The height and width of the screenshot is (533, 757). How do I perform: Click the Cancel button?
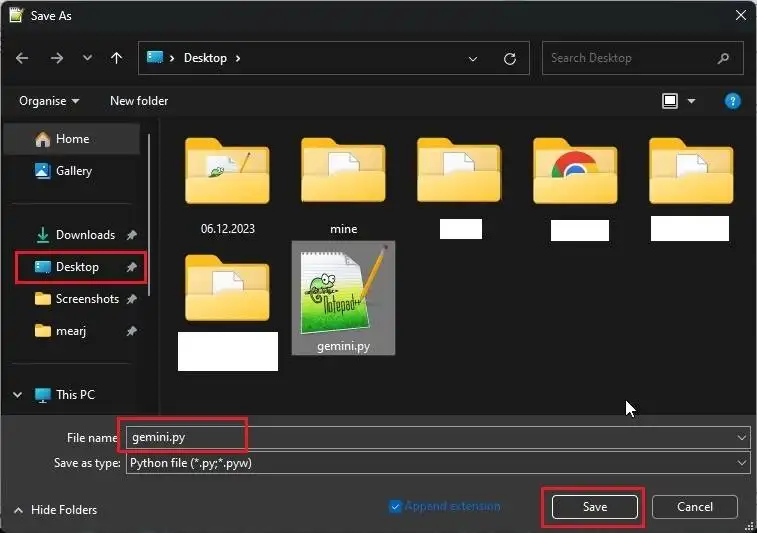pos(695,506)
